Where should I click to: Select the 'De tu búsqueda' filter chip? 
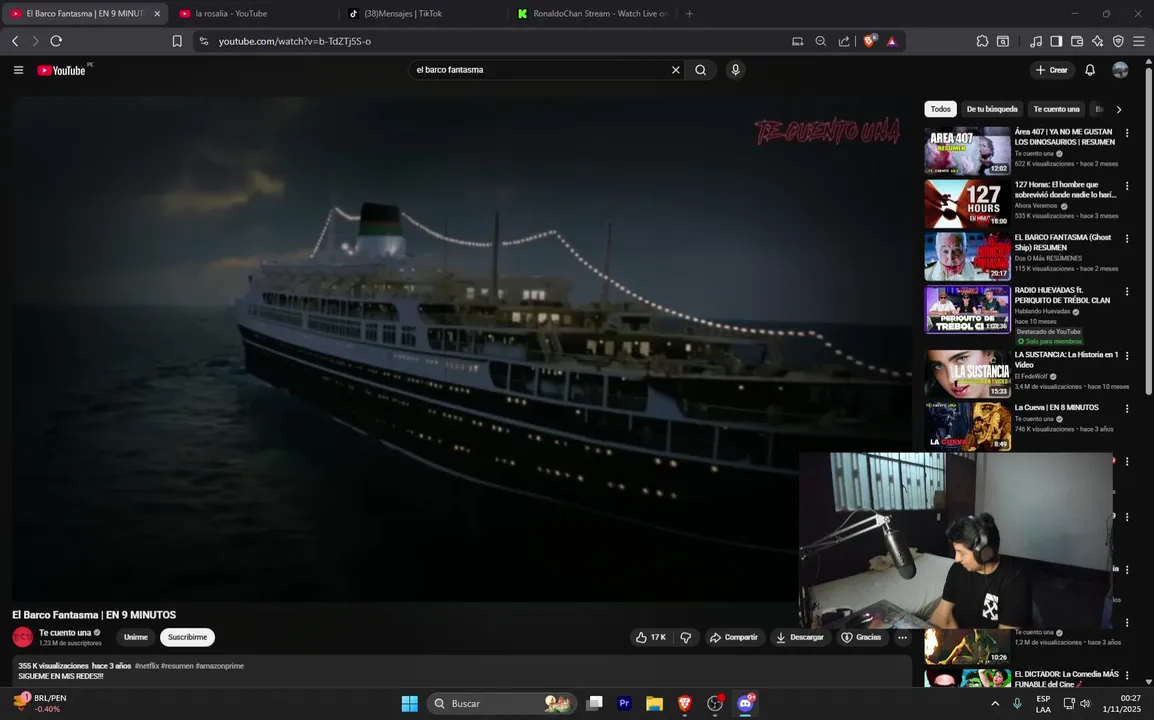point(992,109)
